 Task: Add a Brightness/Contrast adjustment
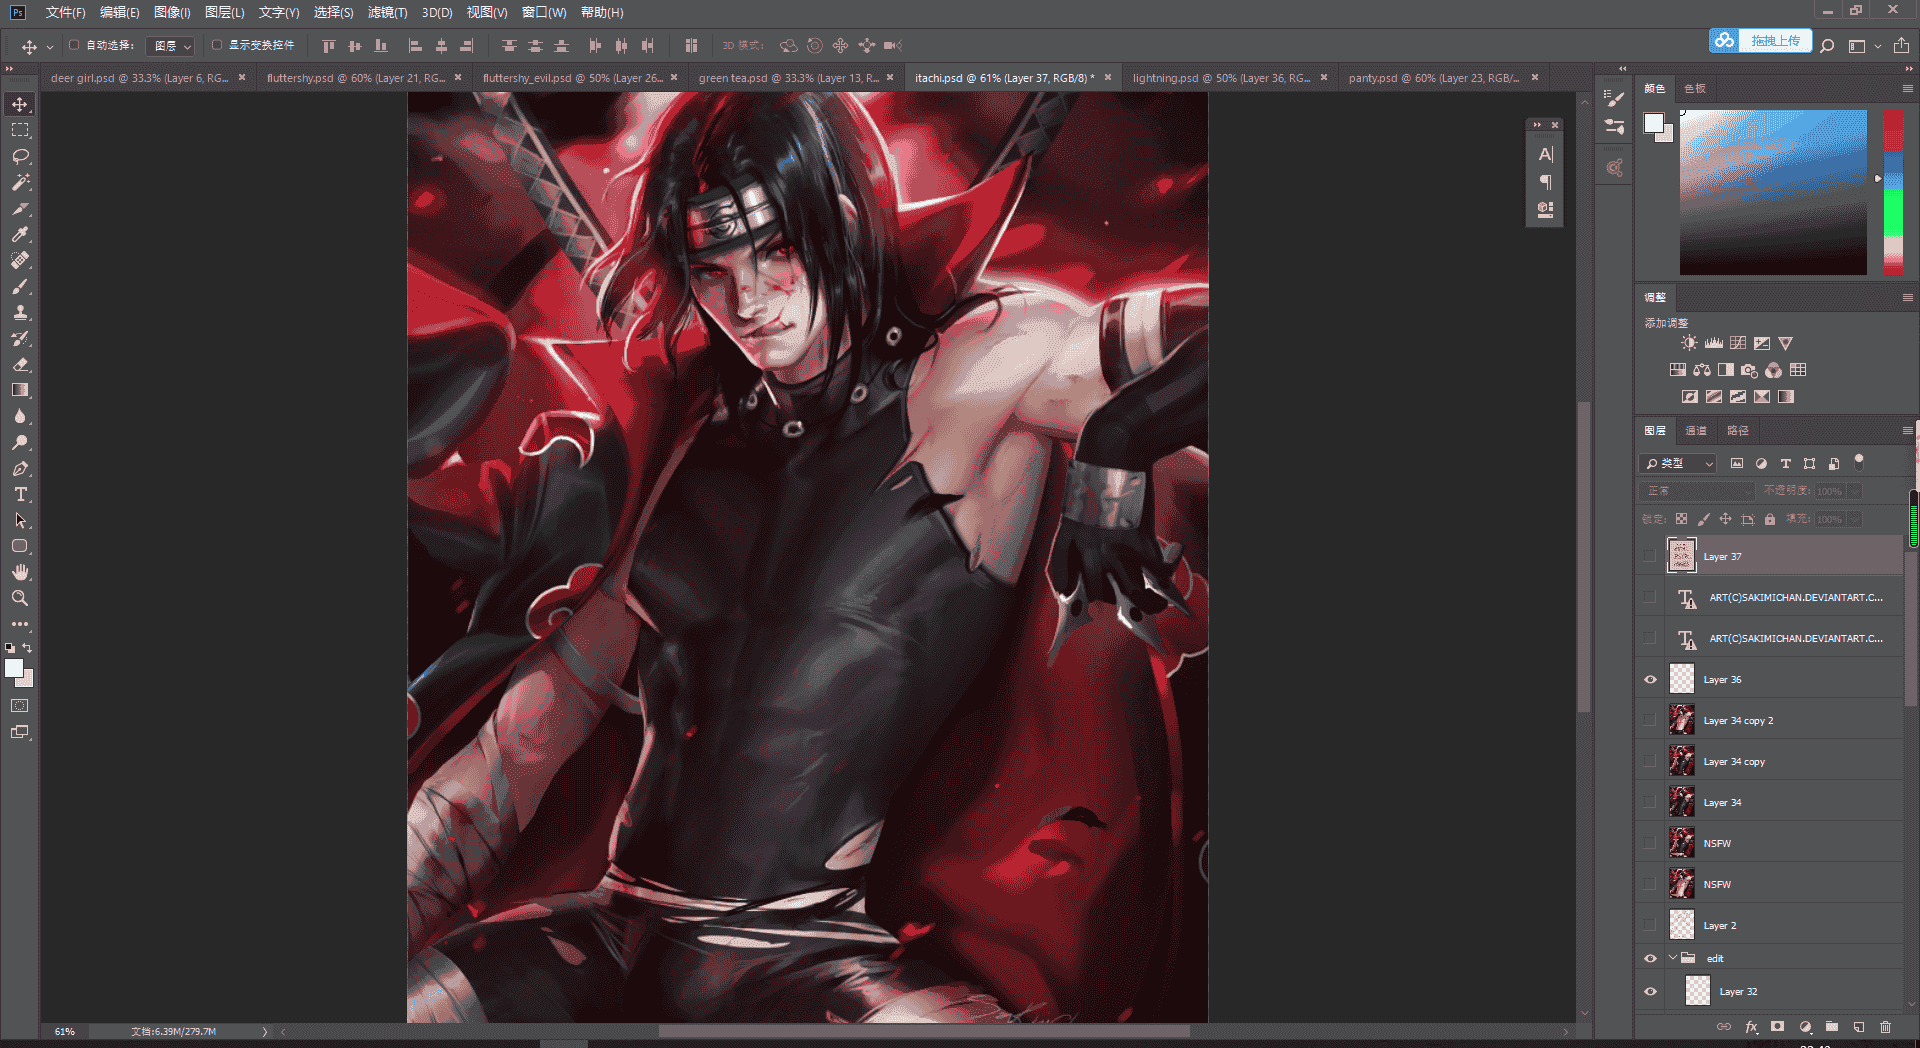(x=1689, y=343)
